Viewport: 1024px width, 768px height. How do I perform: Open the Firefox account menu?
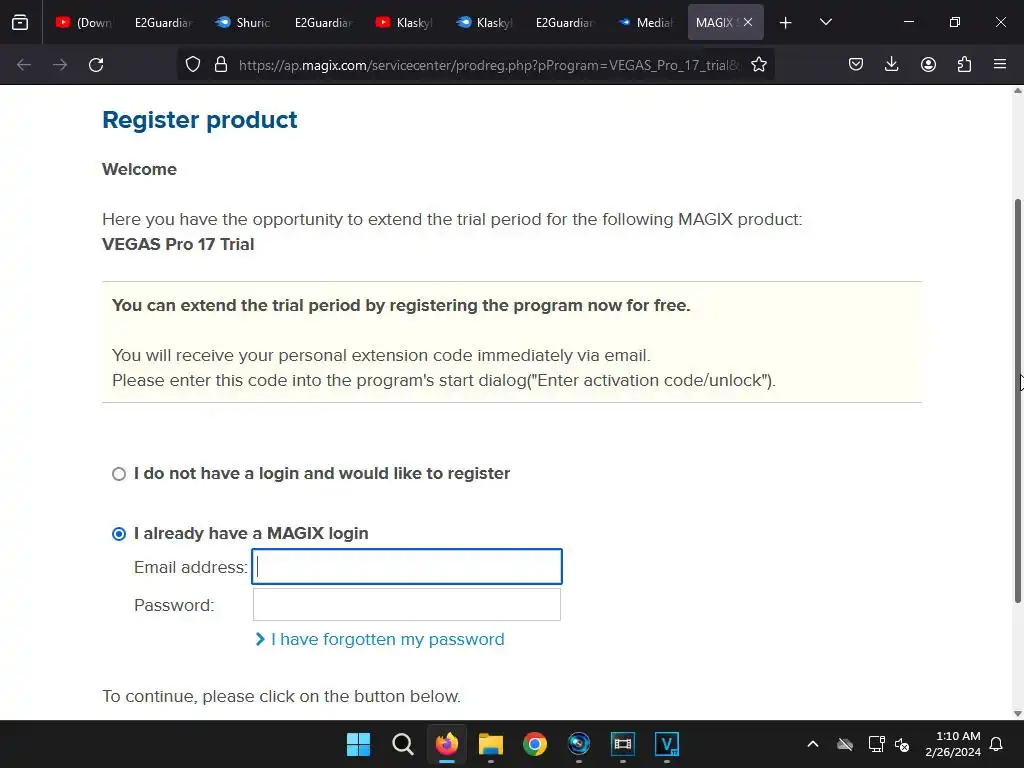928,65
